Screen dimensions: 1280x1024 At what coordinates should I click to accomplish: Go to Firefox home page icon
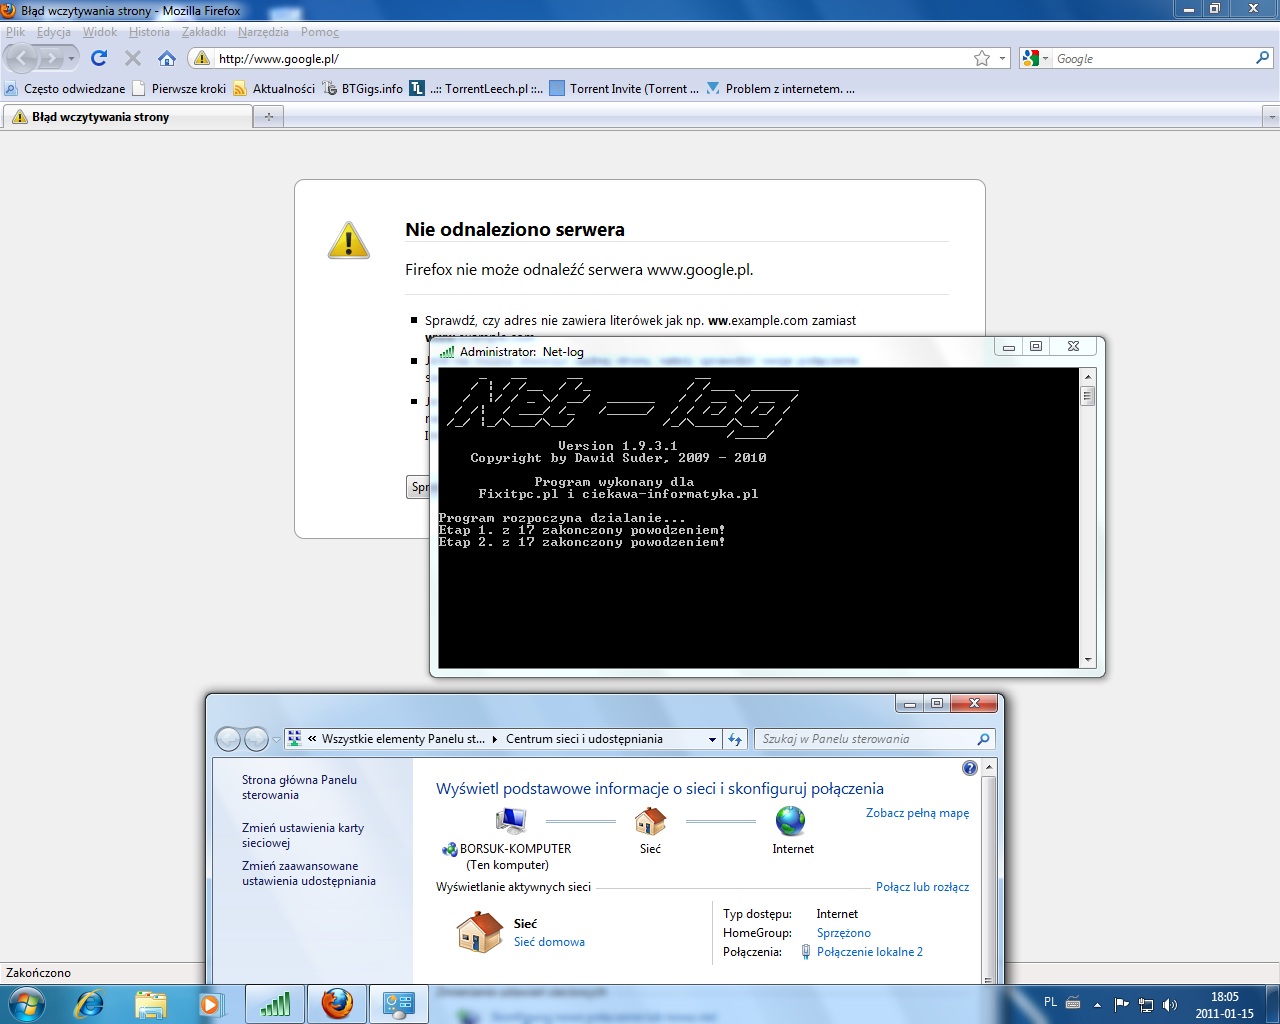[167, 58]
